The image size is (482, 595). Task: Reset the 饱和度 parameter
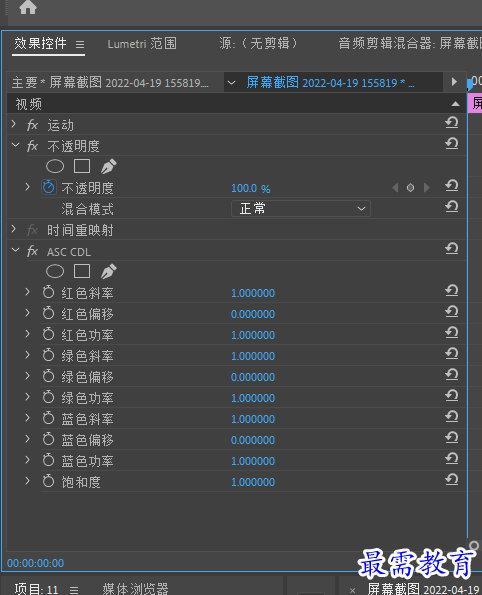pos(452,480)
